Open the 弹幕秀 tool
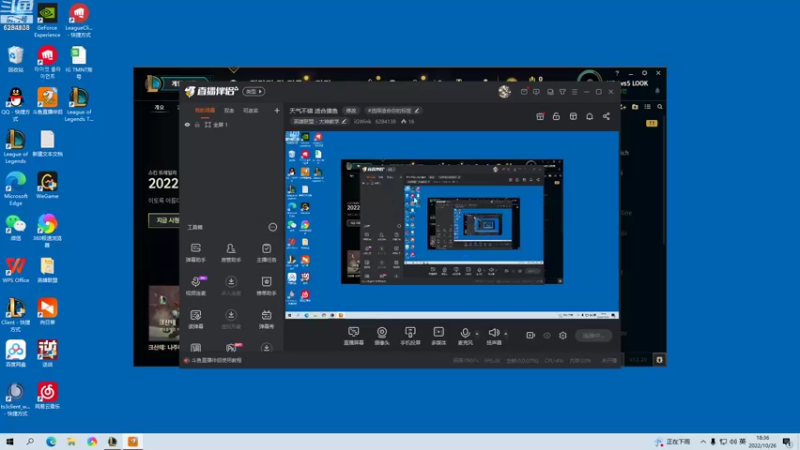The width and height of the screenshot is (800, 450). coord(266,319)
